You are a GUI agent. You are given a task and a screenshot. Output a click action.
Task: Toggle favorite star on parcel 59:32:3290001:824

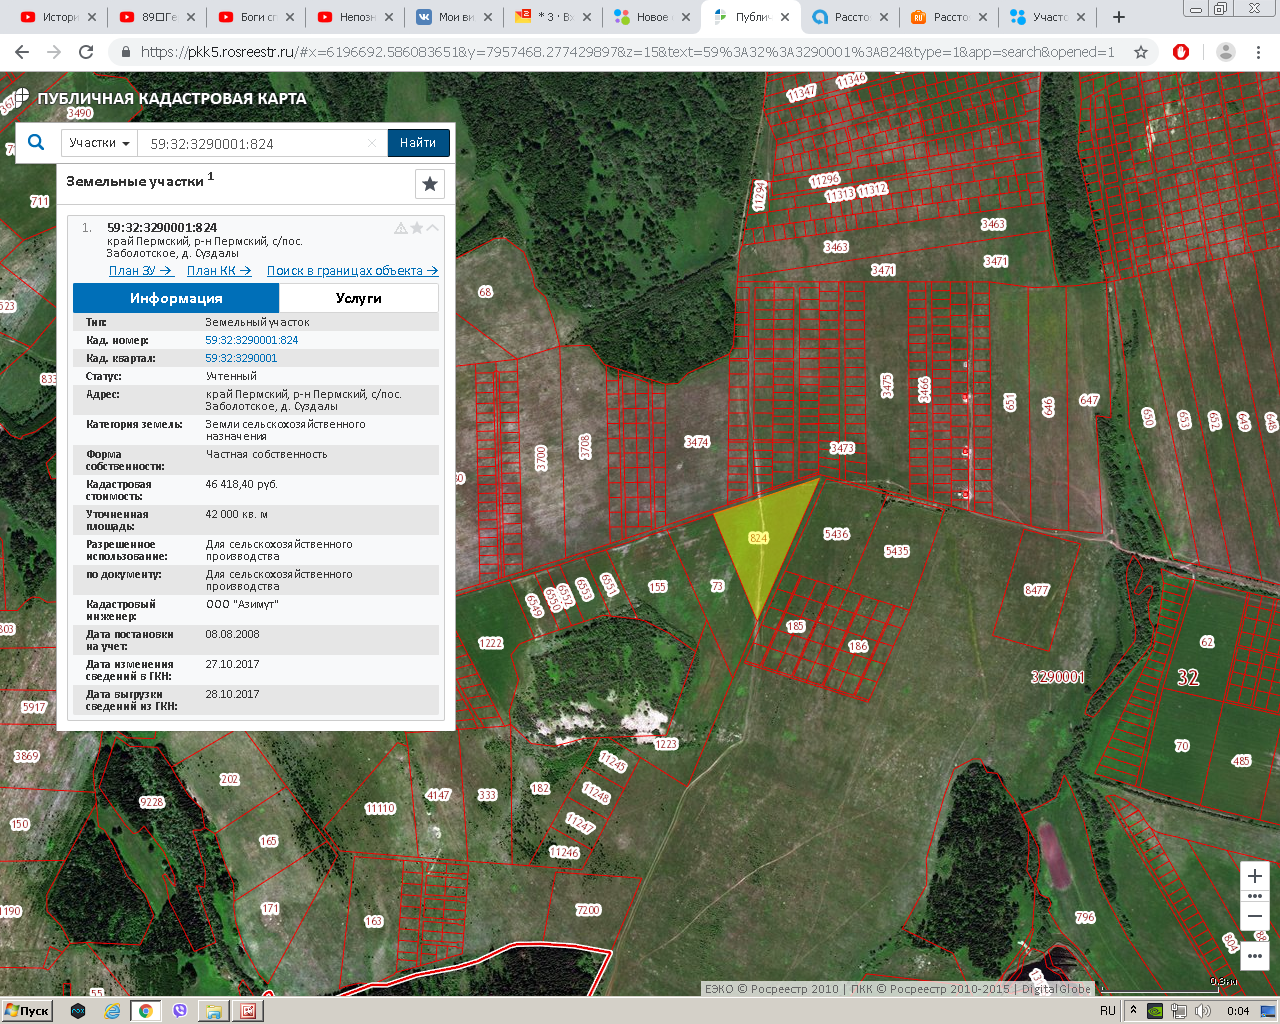(x=417, y=228)
